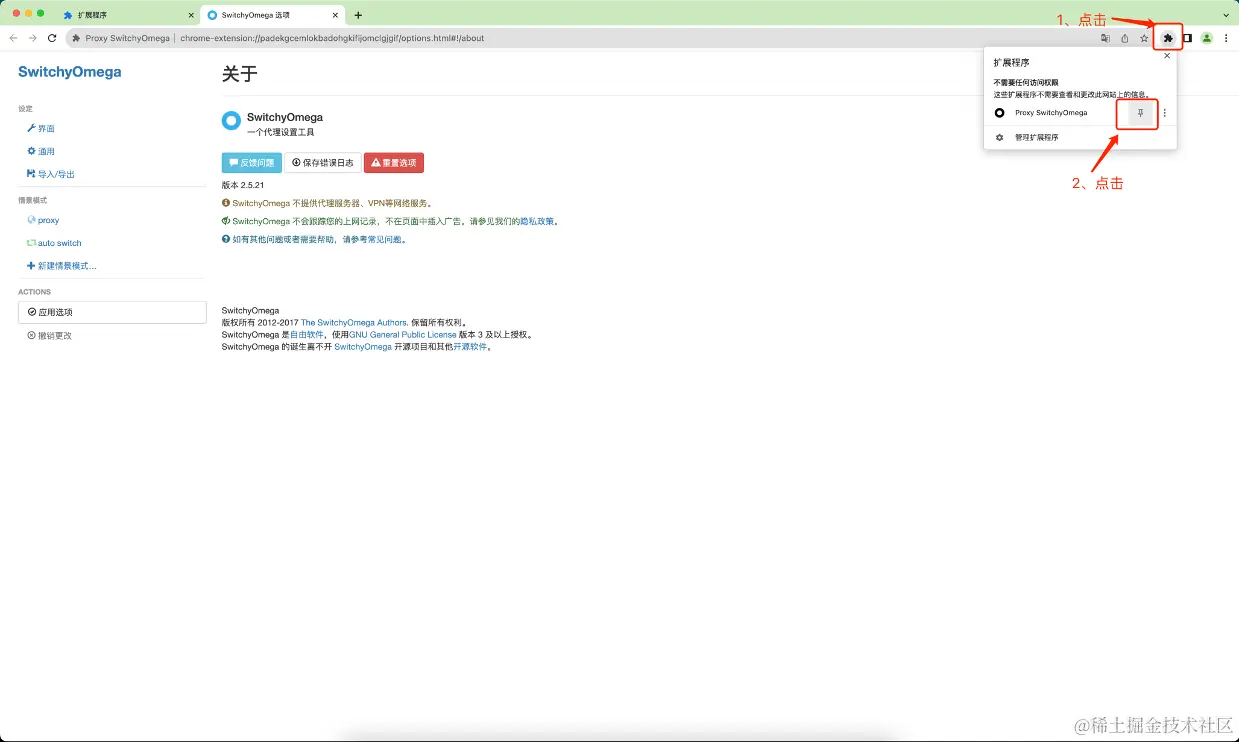Click the blue SwitchyOmega circle logo
This screenshot has width=1240, height=742.
coord(231,121)
